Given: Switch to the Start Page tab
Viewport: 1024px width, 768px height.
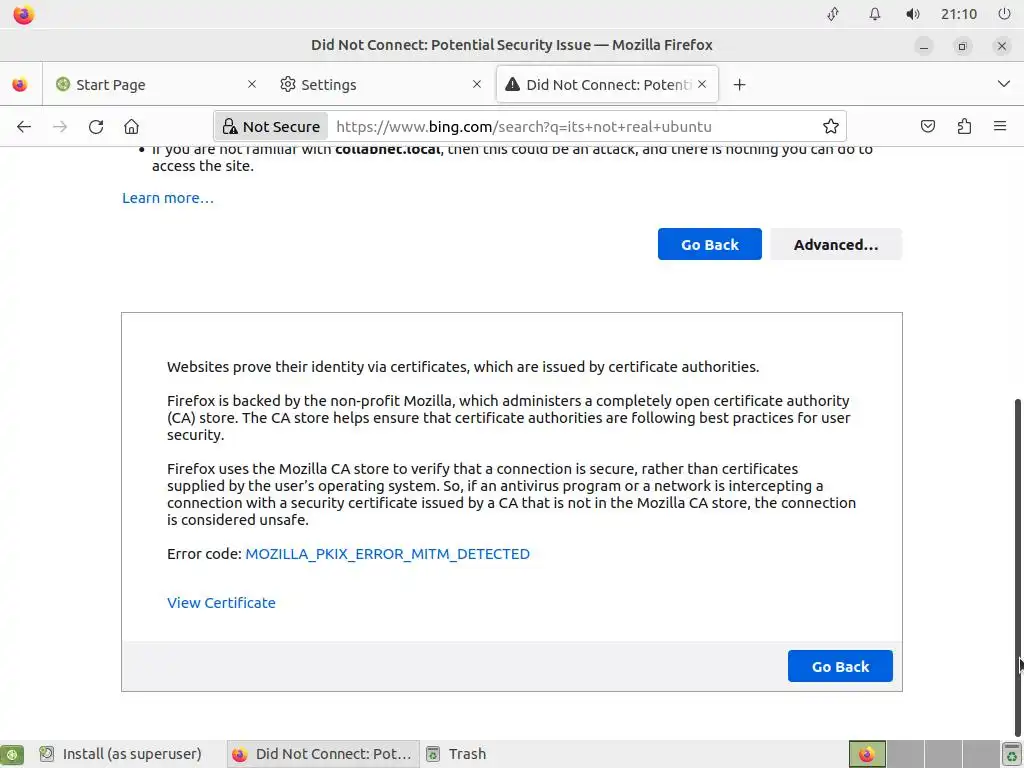Looking at the screenshot, I should point(155,85).
